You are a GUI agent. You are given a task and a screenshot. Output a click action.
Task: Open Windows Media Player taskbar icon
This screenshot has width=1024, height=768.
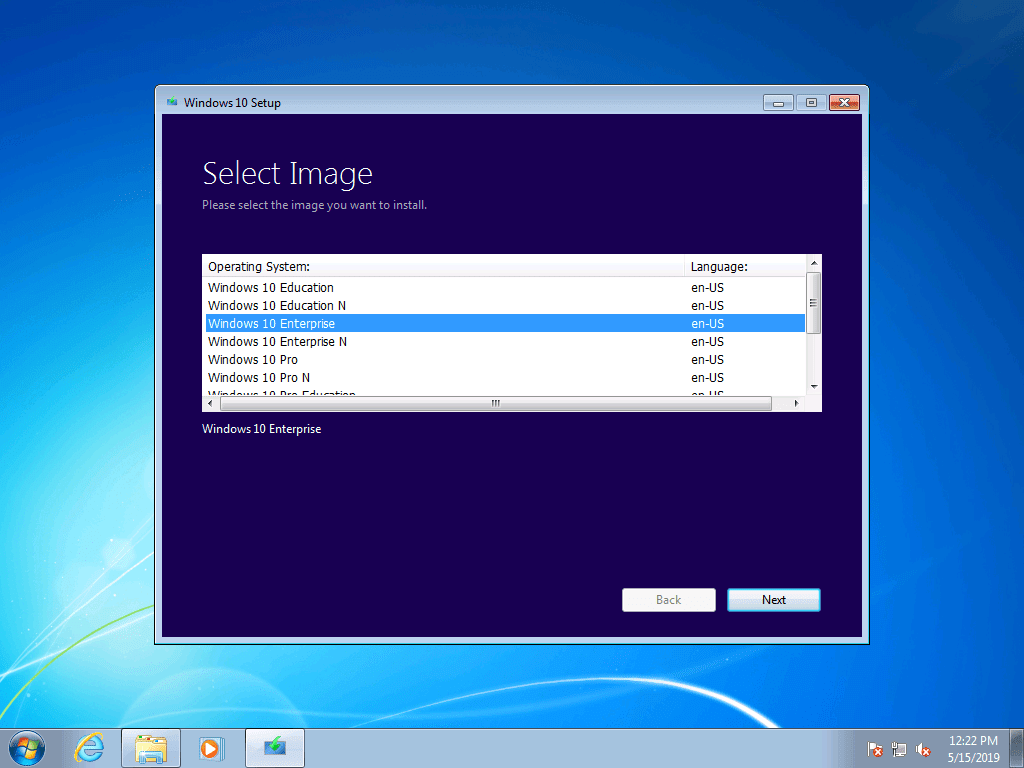210,748
